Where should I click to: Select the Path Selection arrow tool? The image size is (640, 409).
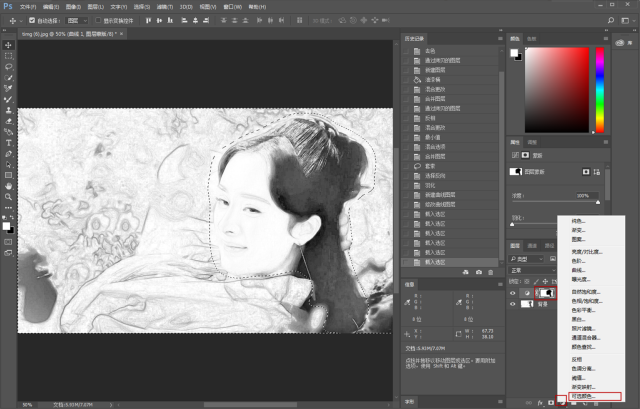click(x=8, y=164)
